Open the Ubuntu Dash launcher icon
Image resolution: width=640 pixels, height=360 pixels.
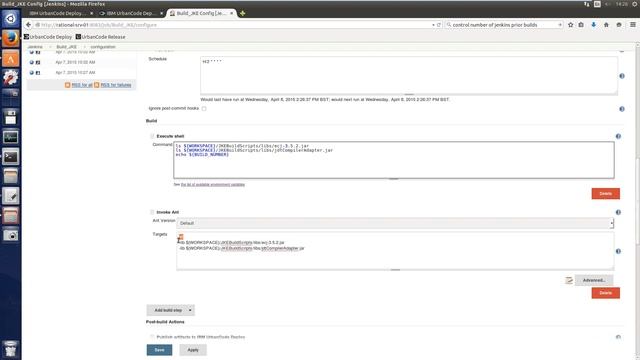(x=11, y=19)
